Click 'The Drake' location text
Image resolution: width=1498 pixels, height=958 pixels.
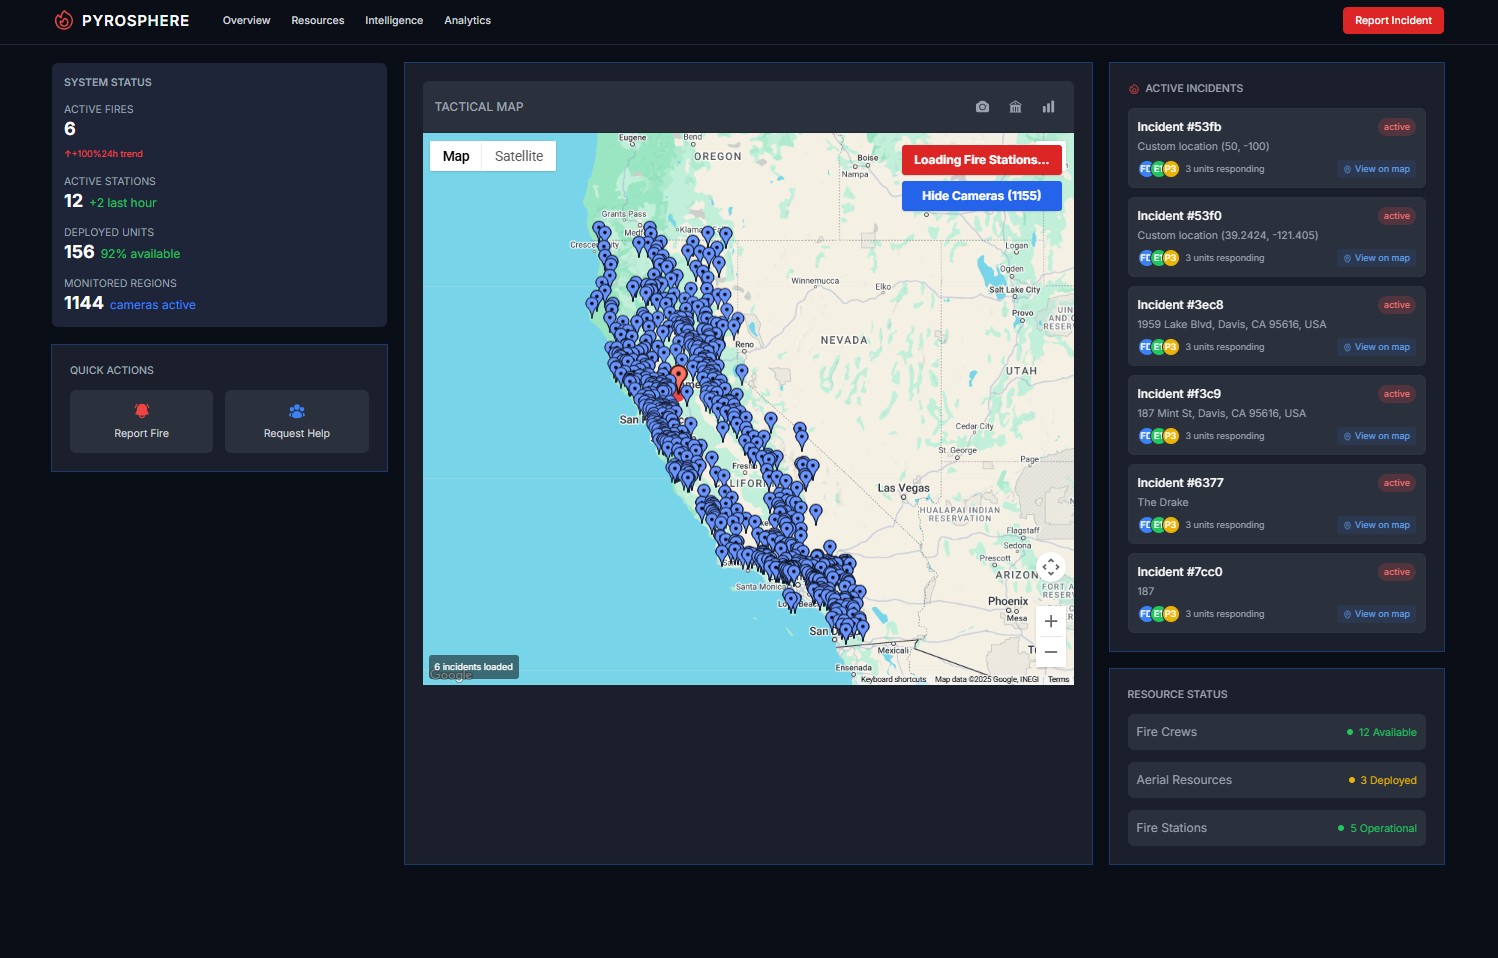[x=1163, y=502]
